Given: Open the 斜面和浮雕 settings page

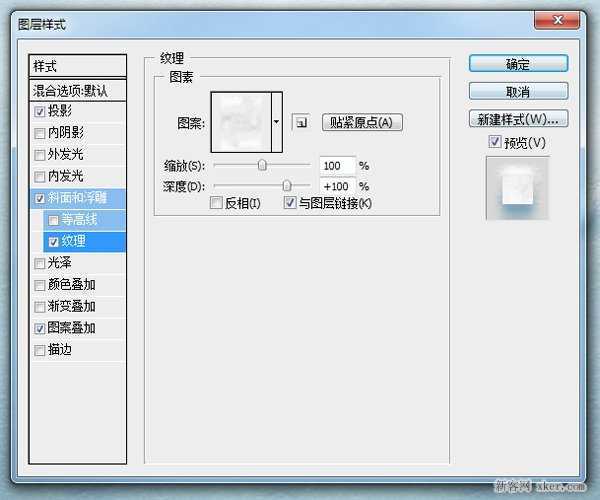Looking at the screenshot, I should click(77, 198).
